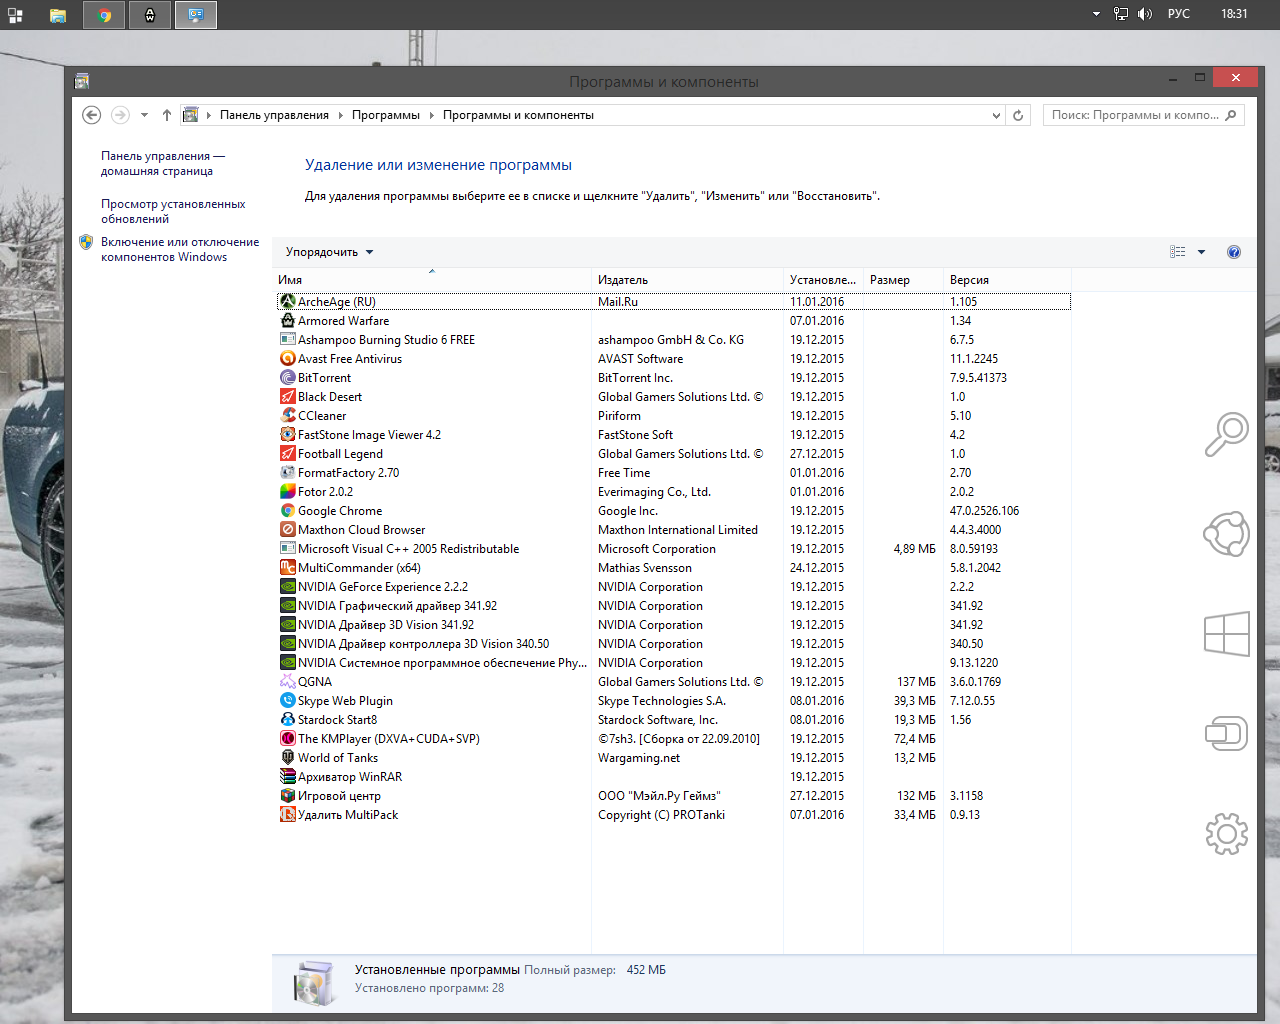Open Просмотр установленных обновлений link
Screen dimensions: 1280x1024
point(172,211)
